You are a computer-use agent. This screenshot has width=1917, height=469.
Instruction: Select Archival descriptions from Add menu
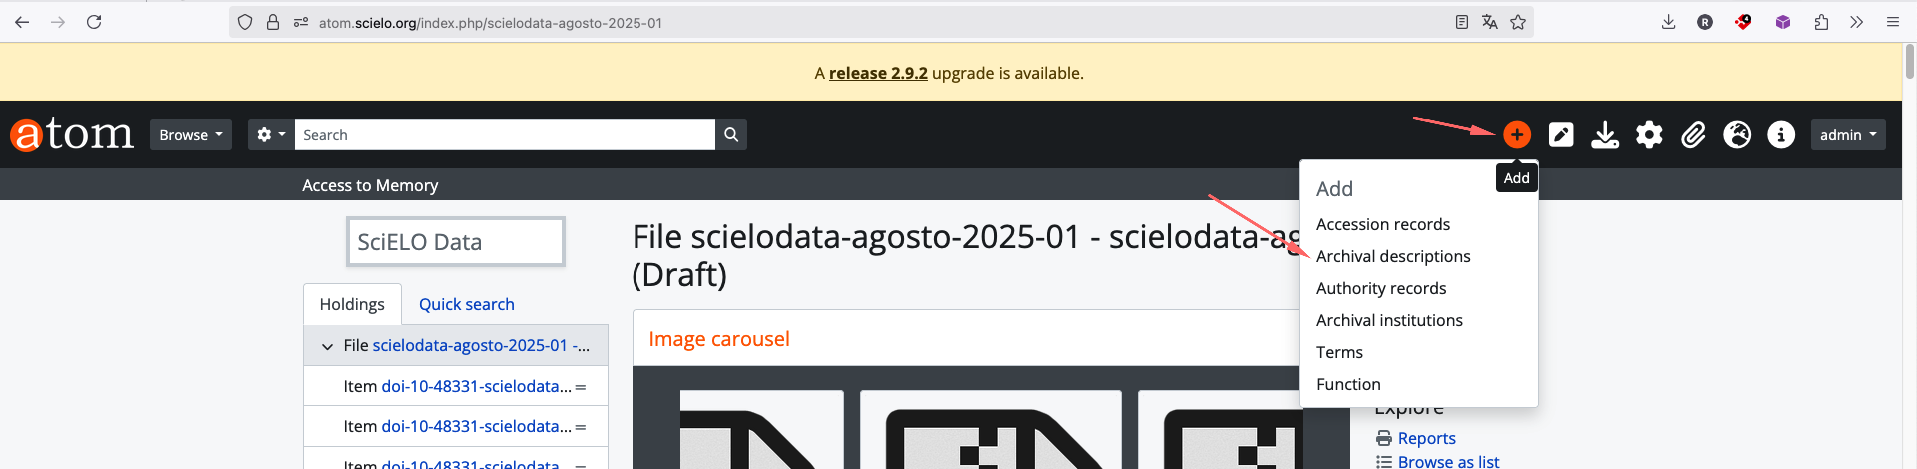point(1392,256)
